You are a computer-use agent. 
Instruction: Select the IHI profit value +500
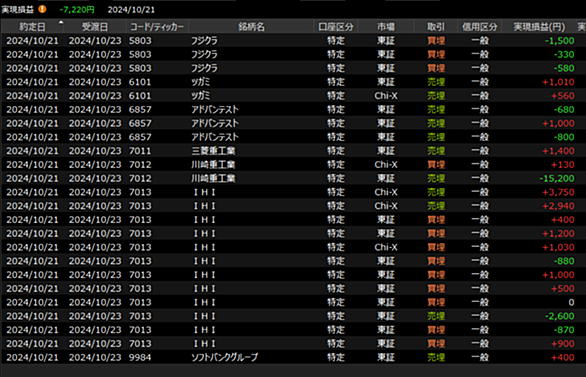click(x=563, y=288)
